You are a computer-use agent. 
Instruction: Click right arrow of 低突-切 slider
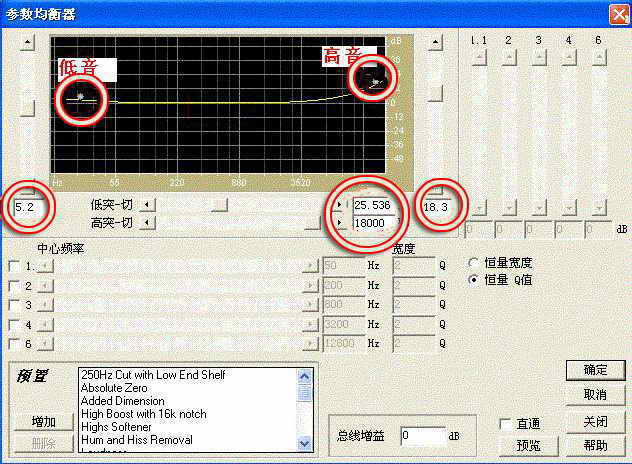click(339, 205)
